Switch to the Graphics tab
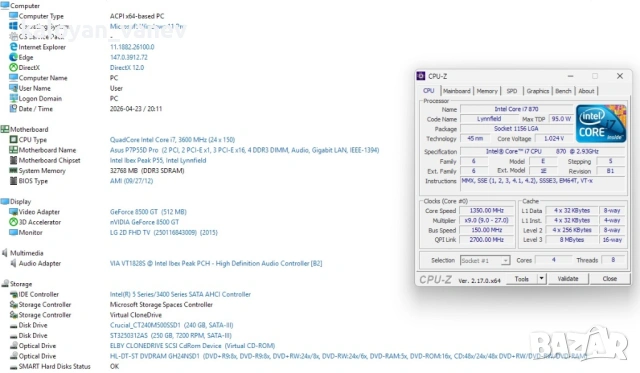 tap(538, 91)
